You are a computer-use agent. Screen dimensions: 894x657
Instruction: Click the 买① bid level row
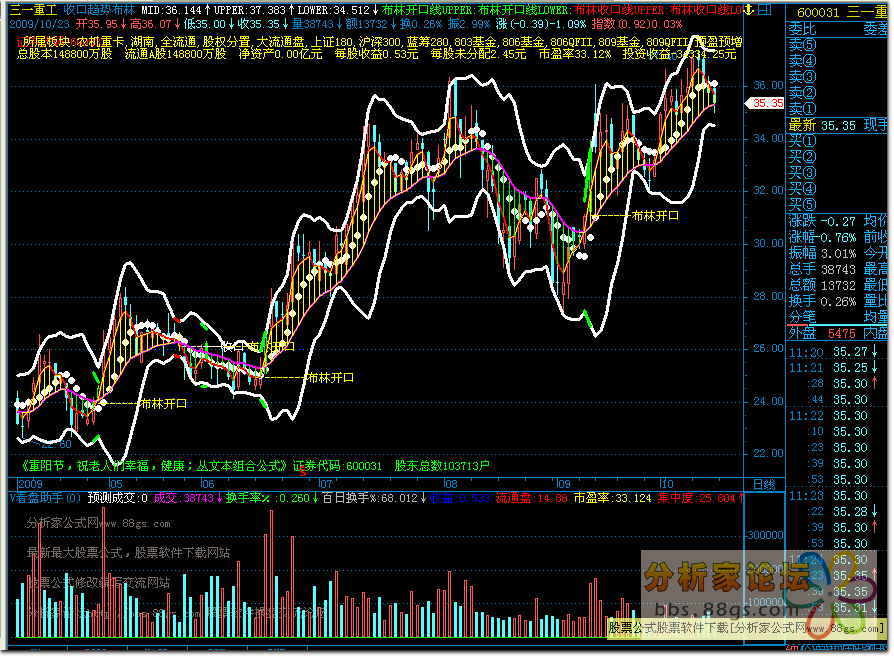pos(802,140)
